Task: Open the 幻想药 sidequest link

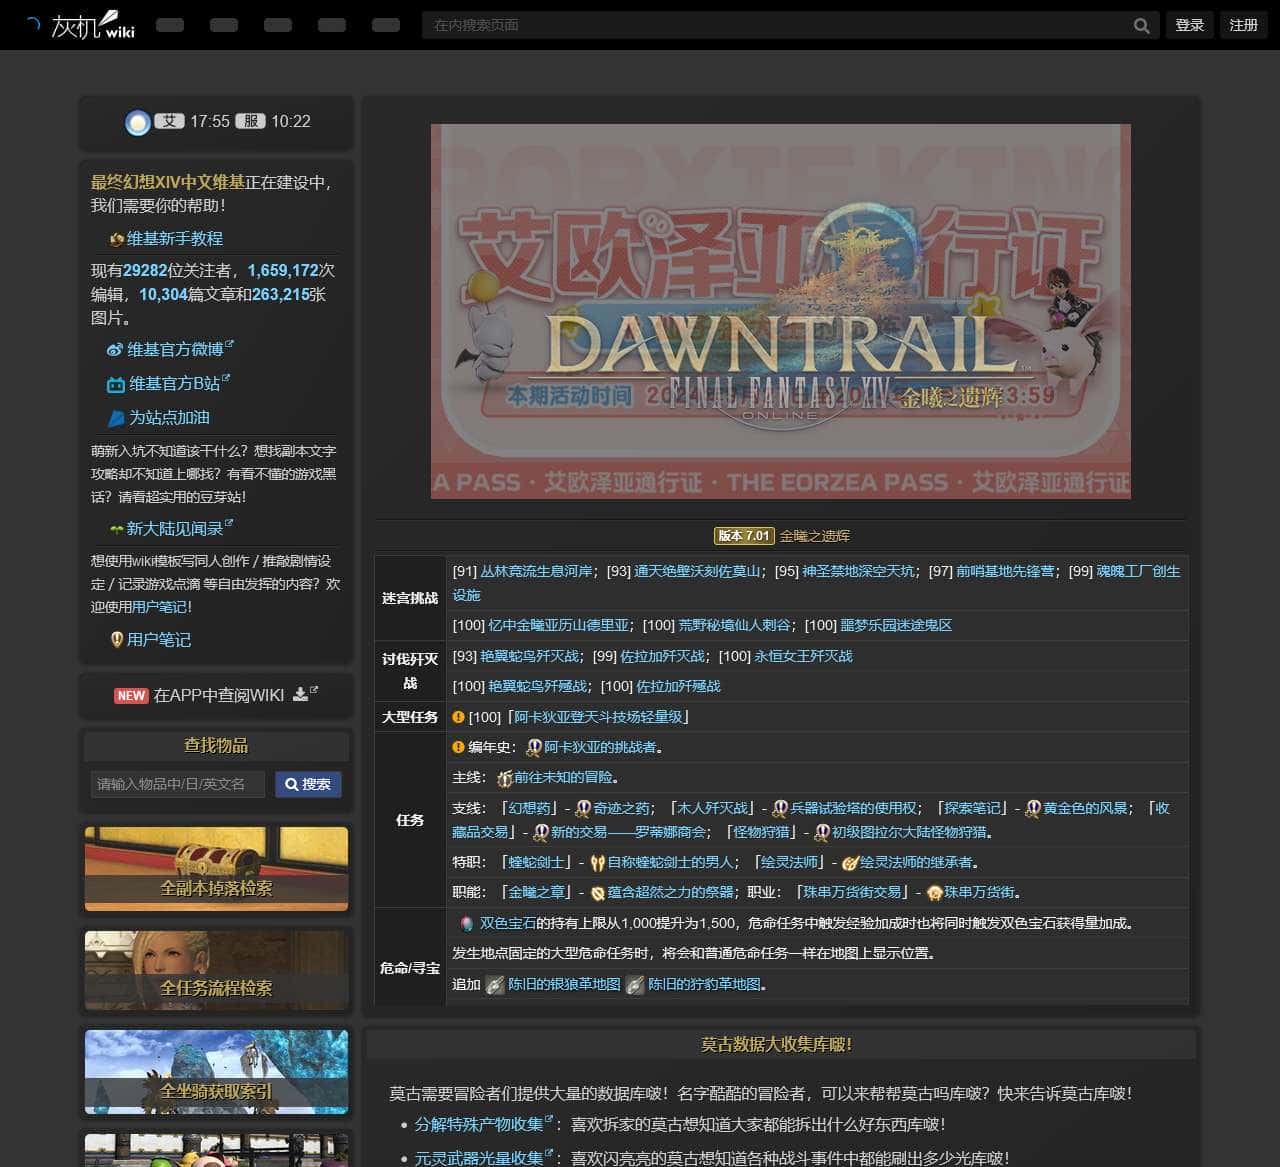Action: point(529,808)
